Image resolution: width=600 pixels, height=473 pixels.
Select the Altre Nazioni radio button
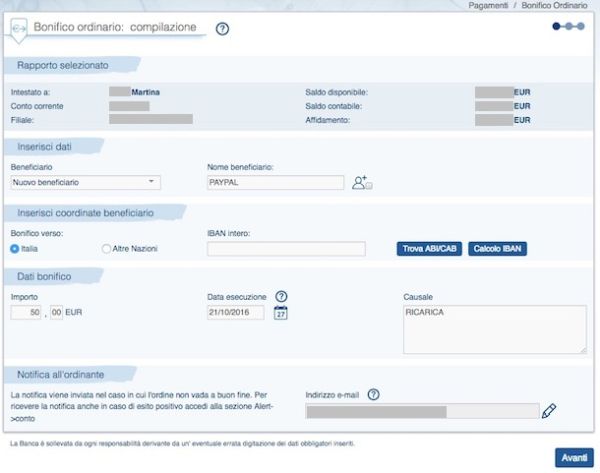tap(106, 248)
